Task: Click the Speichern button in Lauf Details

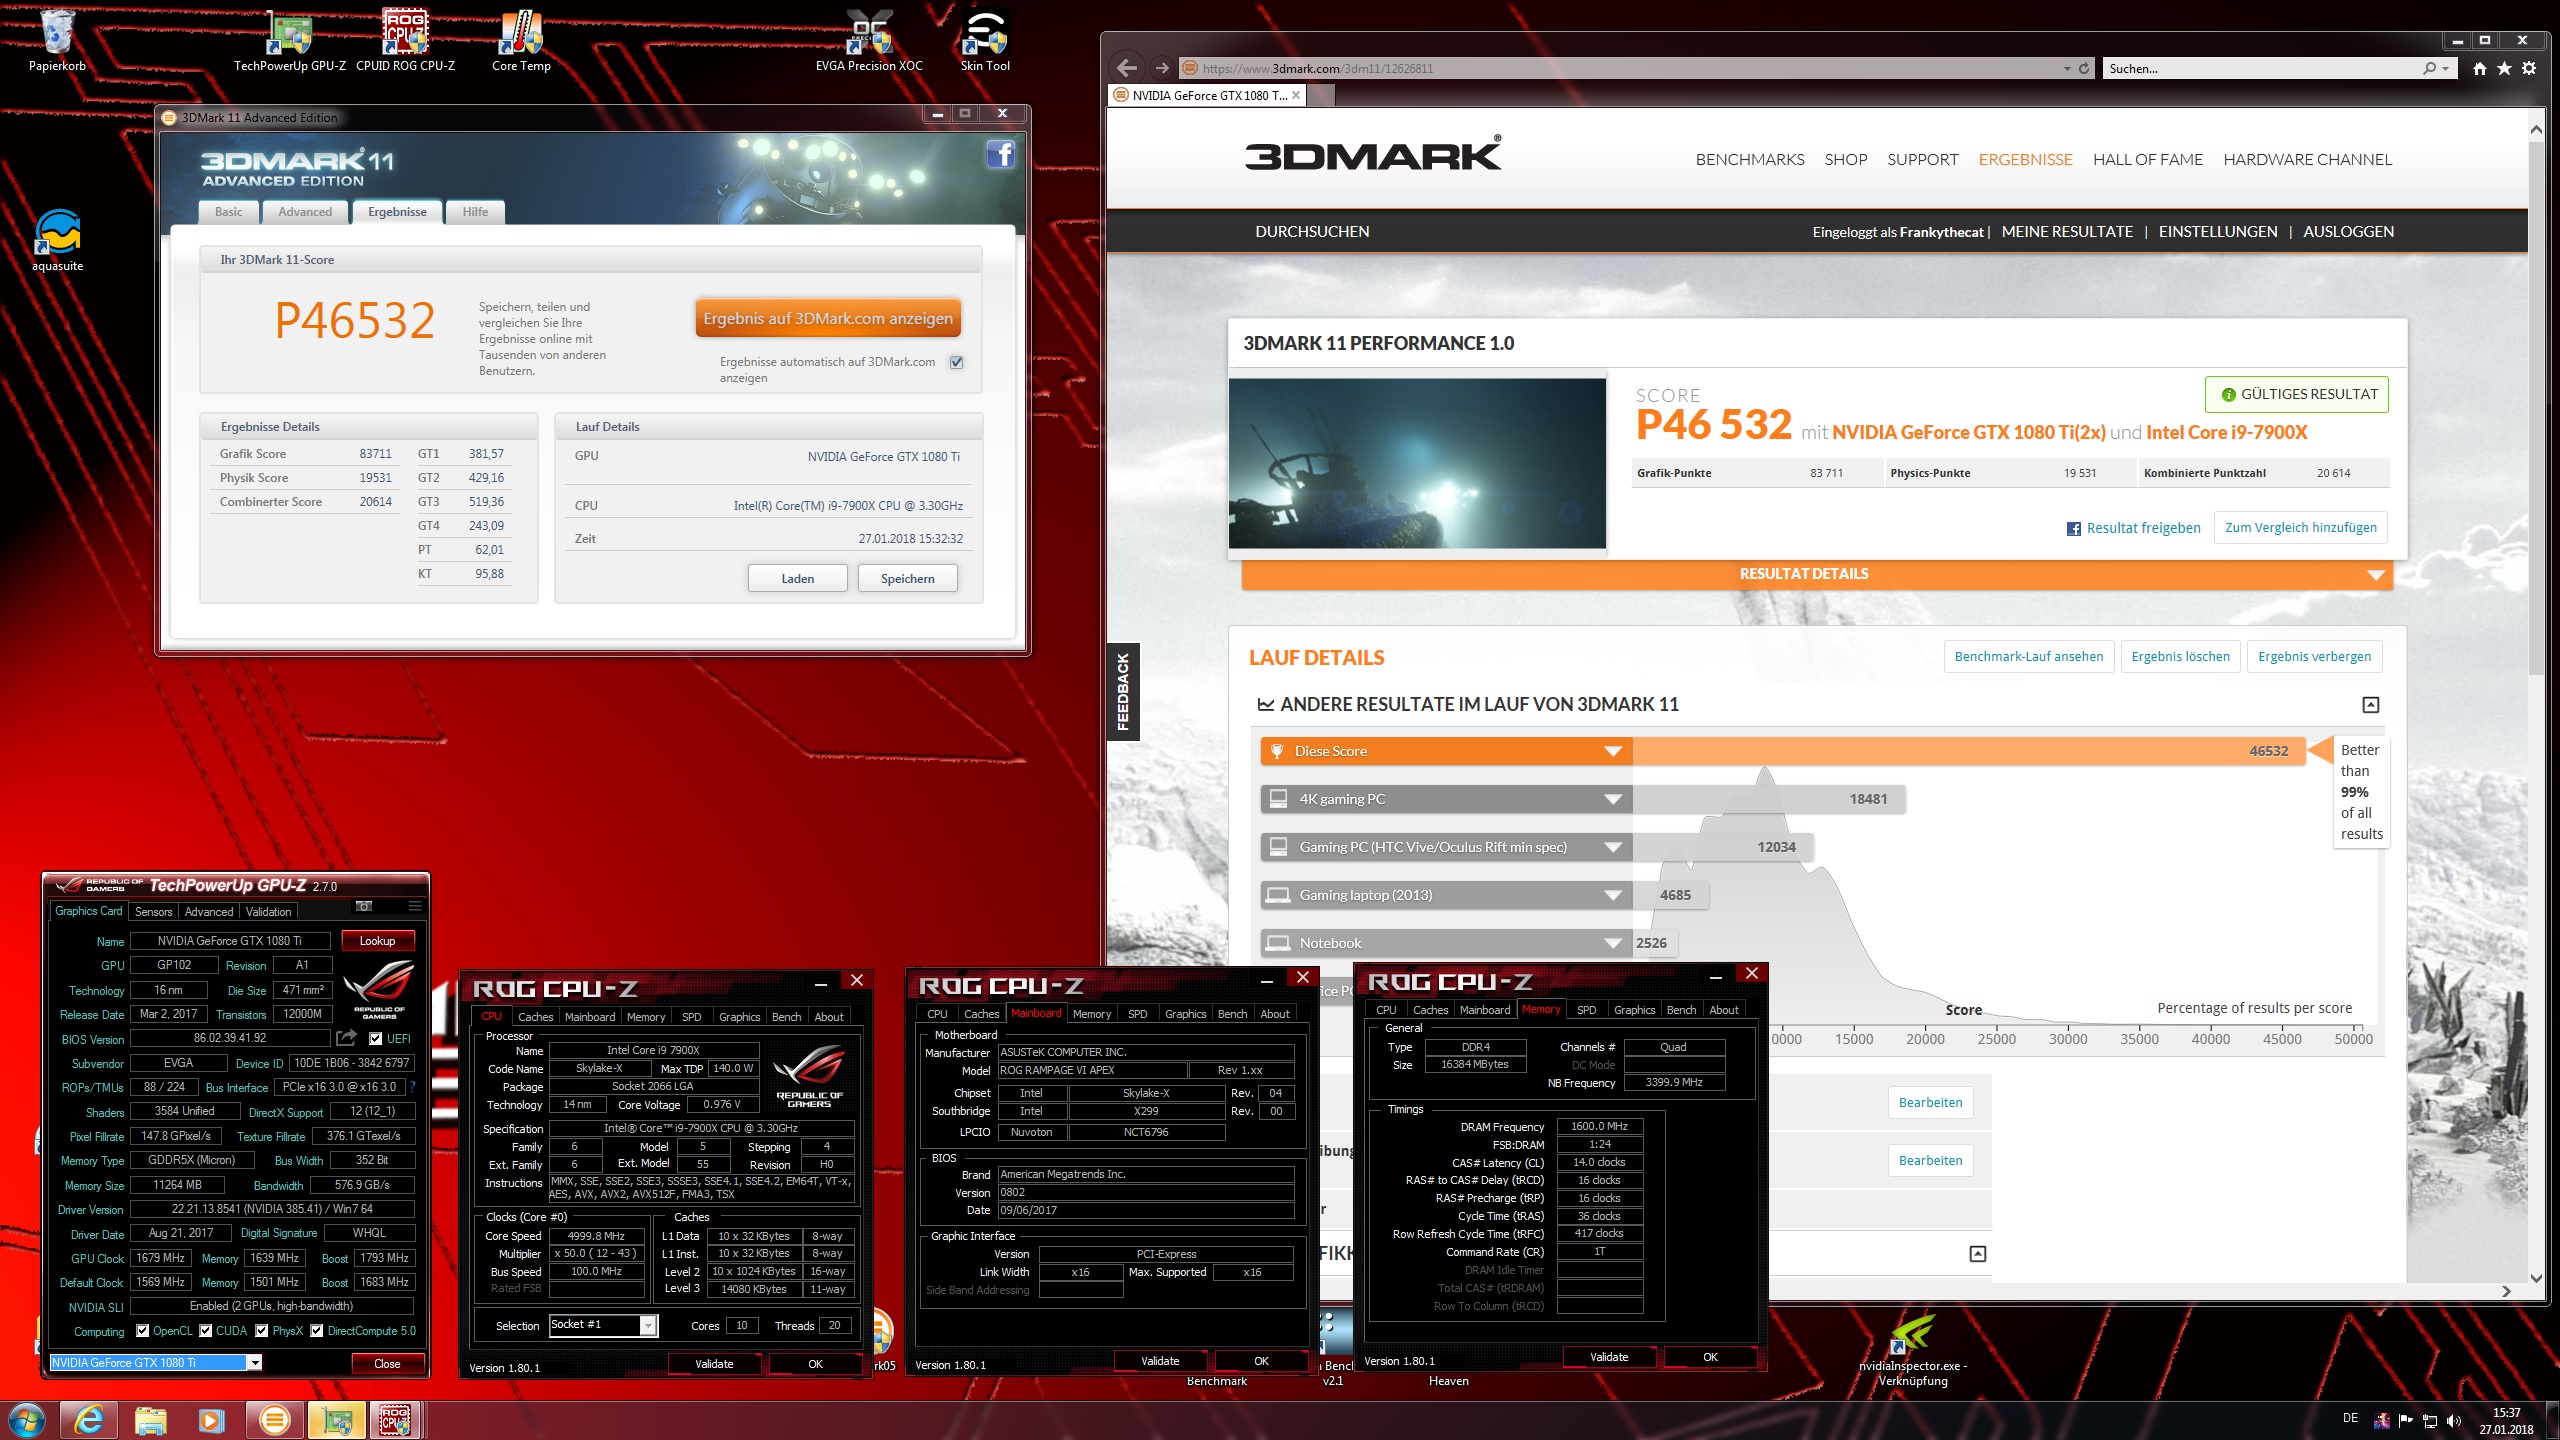Action: (x=907, y=578)
